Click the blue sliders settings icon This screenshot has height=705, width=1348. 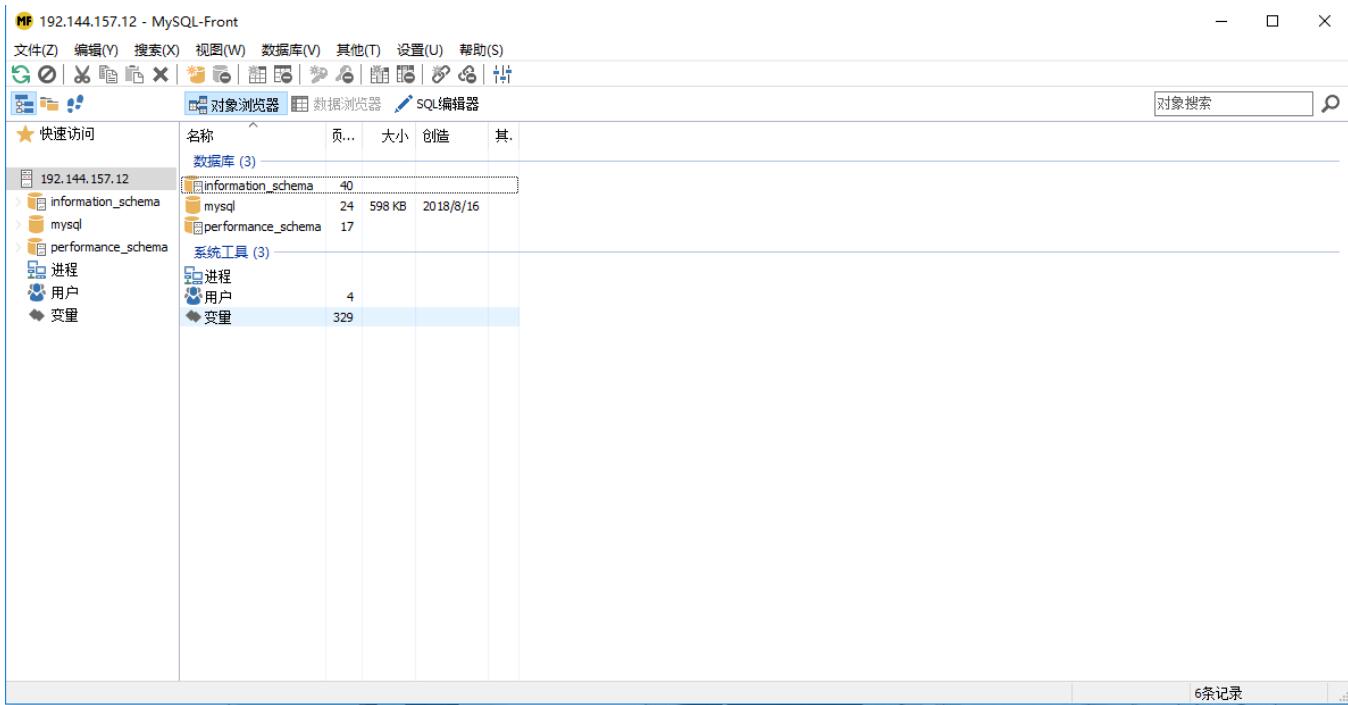[x=503, y=75]
